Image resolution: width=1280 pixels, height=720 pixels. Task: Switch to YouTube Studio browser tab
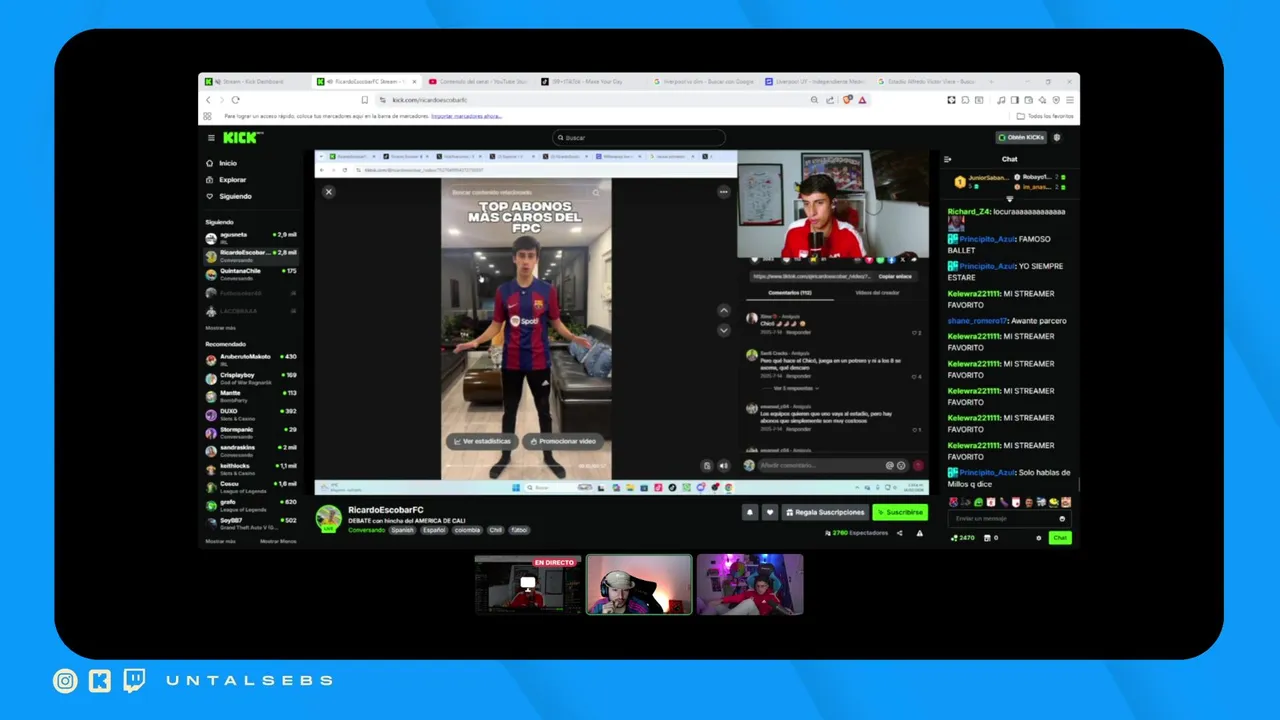coord(478,82)
